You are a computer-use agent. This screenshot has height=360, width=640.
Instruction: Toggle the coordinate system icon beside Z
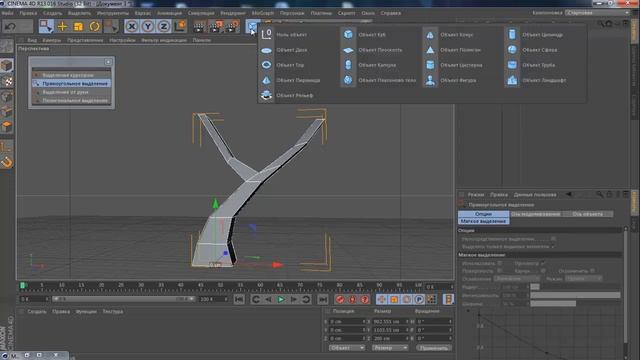(x=180, y=27)
